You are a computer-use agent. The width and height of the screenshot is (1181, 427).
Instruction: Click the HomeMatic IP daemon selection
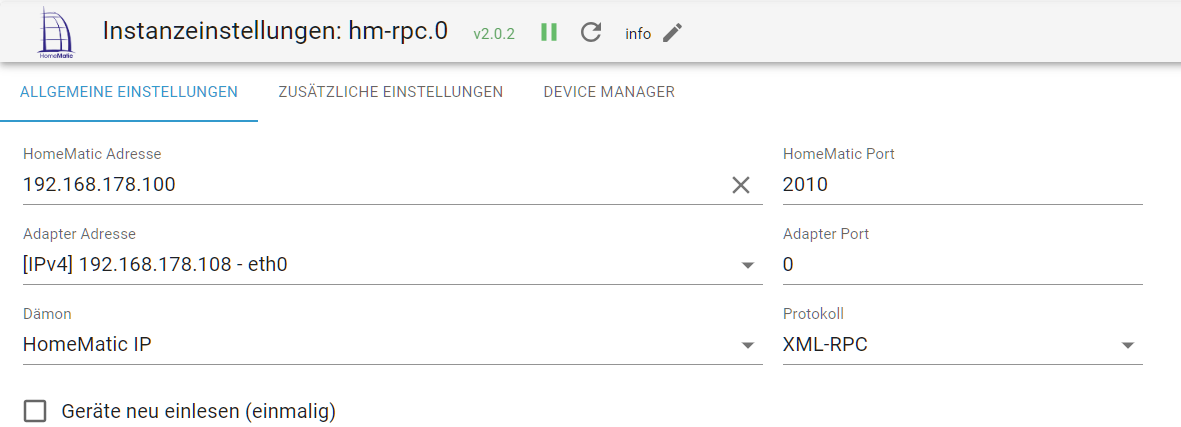[370, 345]
